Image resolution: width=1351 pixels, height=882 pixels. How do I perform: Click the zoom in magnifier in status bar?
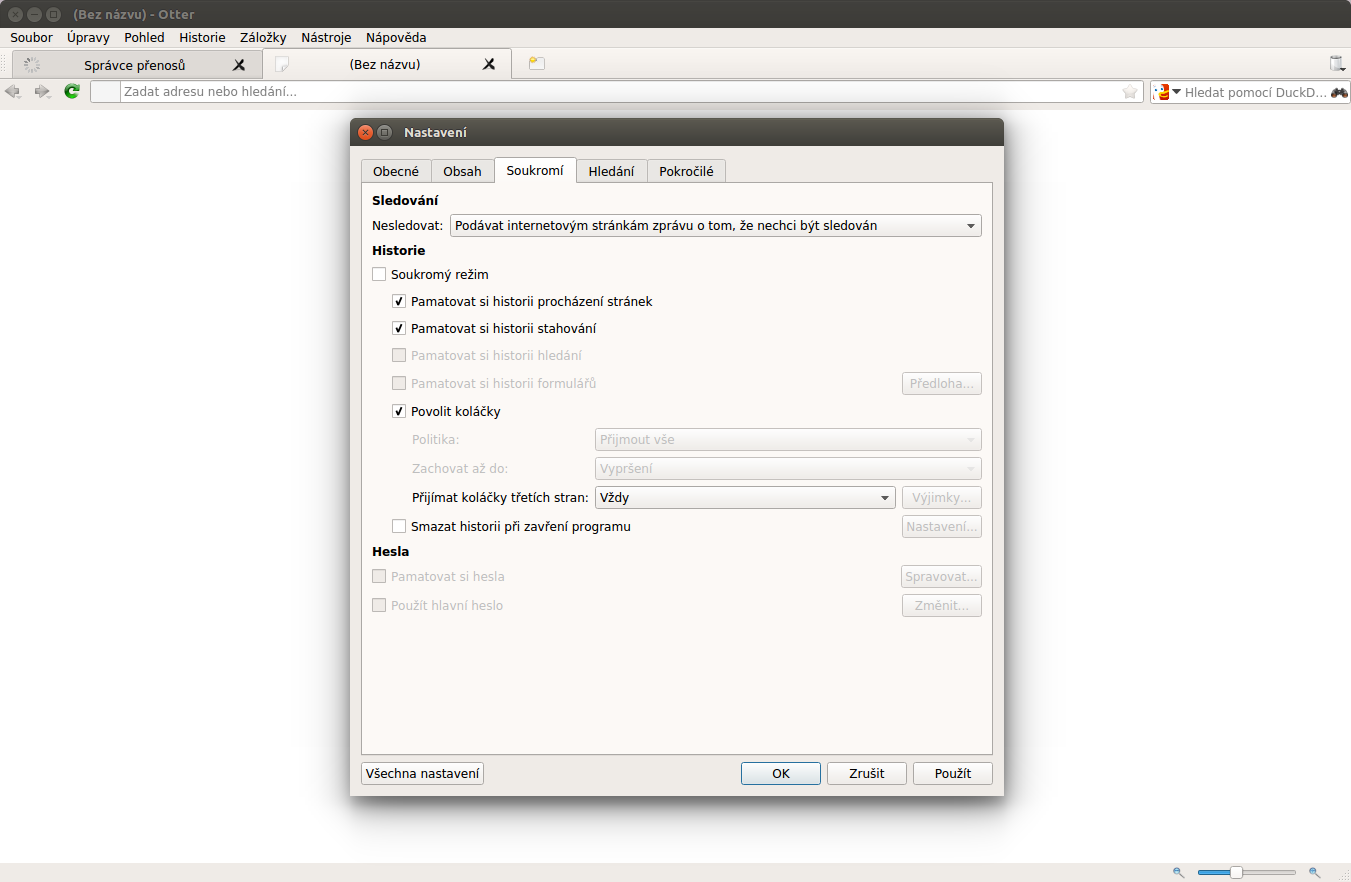[x=1315, y=872]
